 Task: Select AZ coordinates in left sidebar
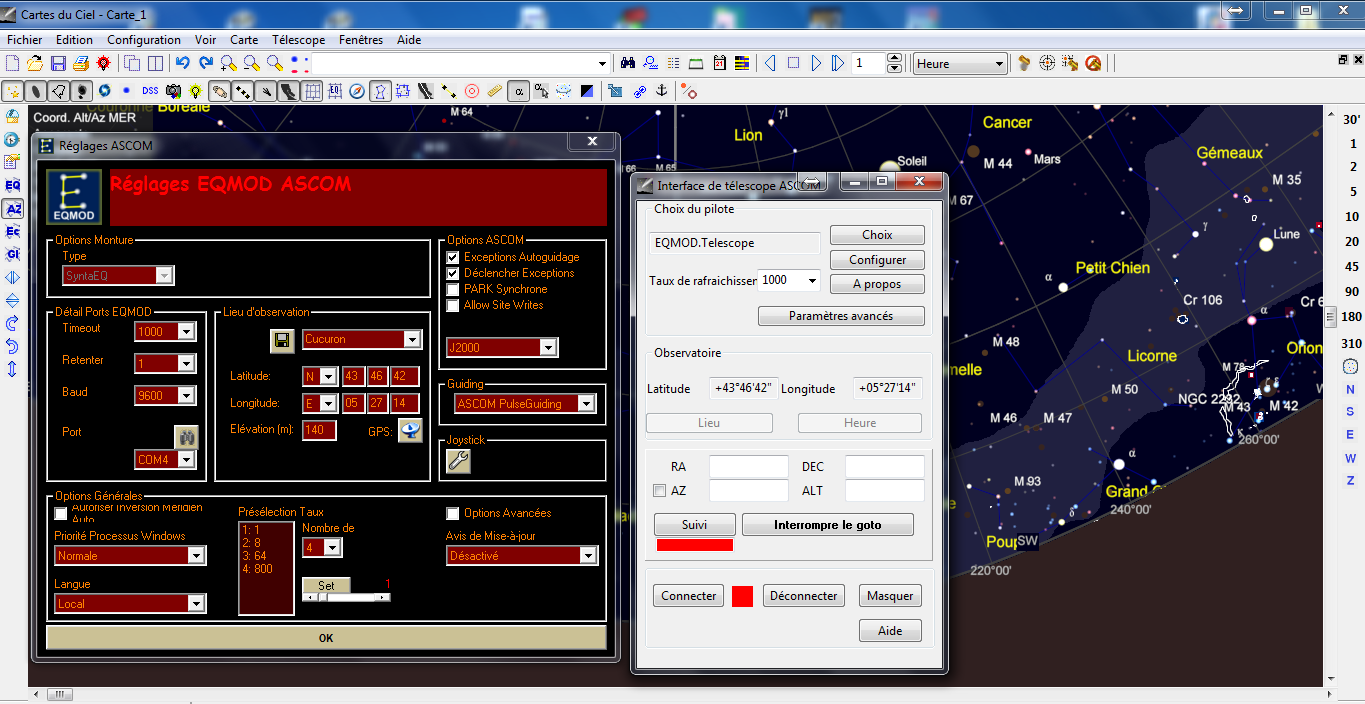click(12, 208)
